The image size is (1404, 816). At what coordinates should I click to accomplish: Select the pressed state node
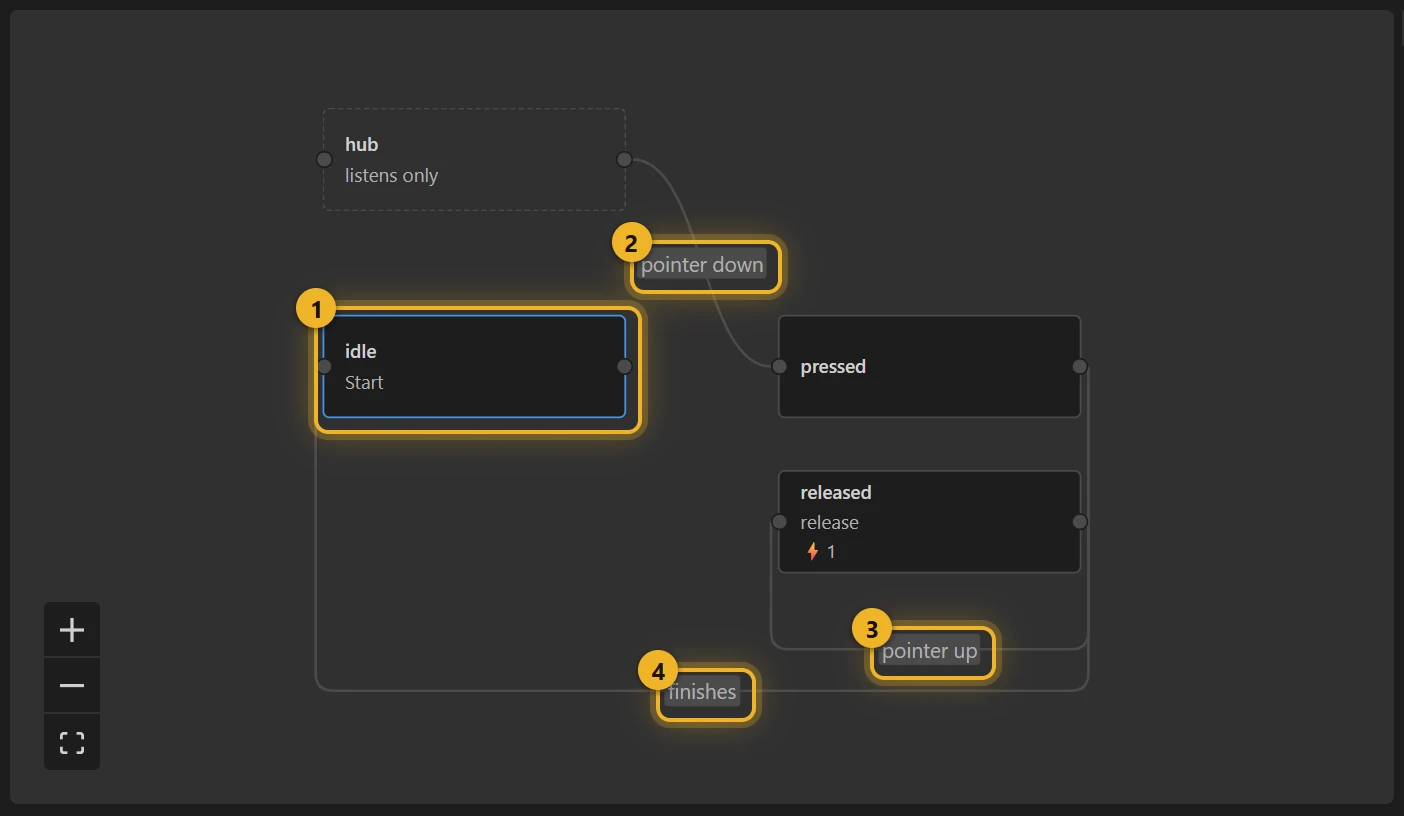pyautogui.click(x=929, y=367)
